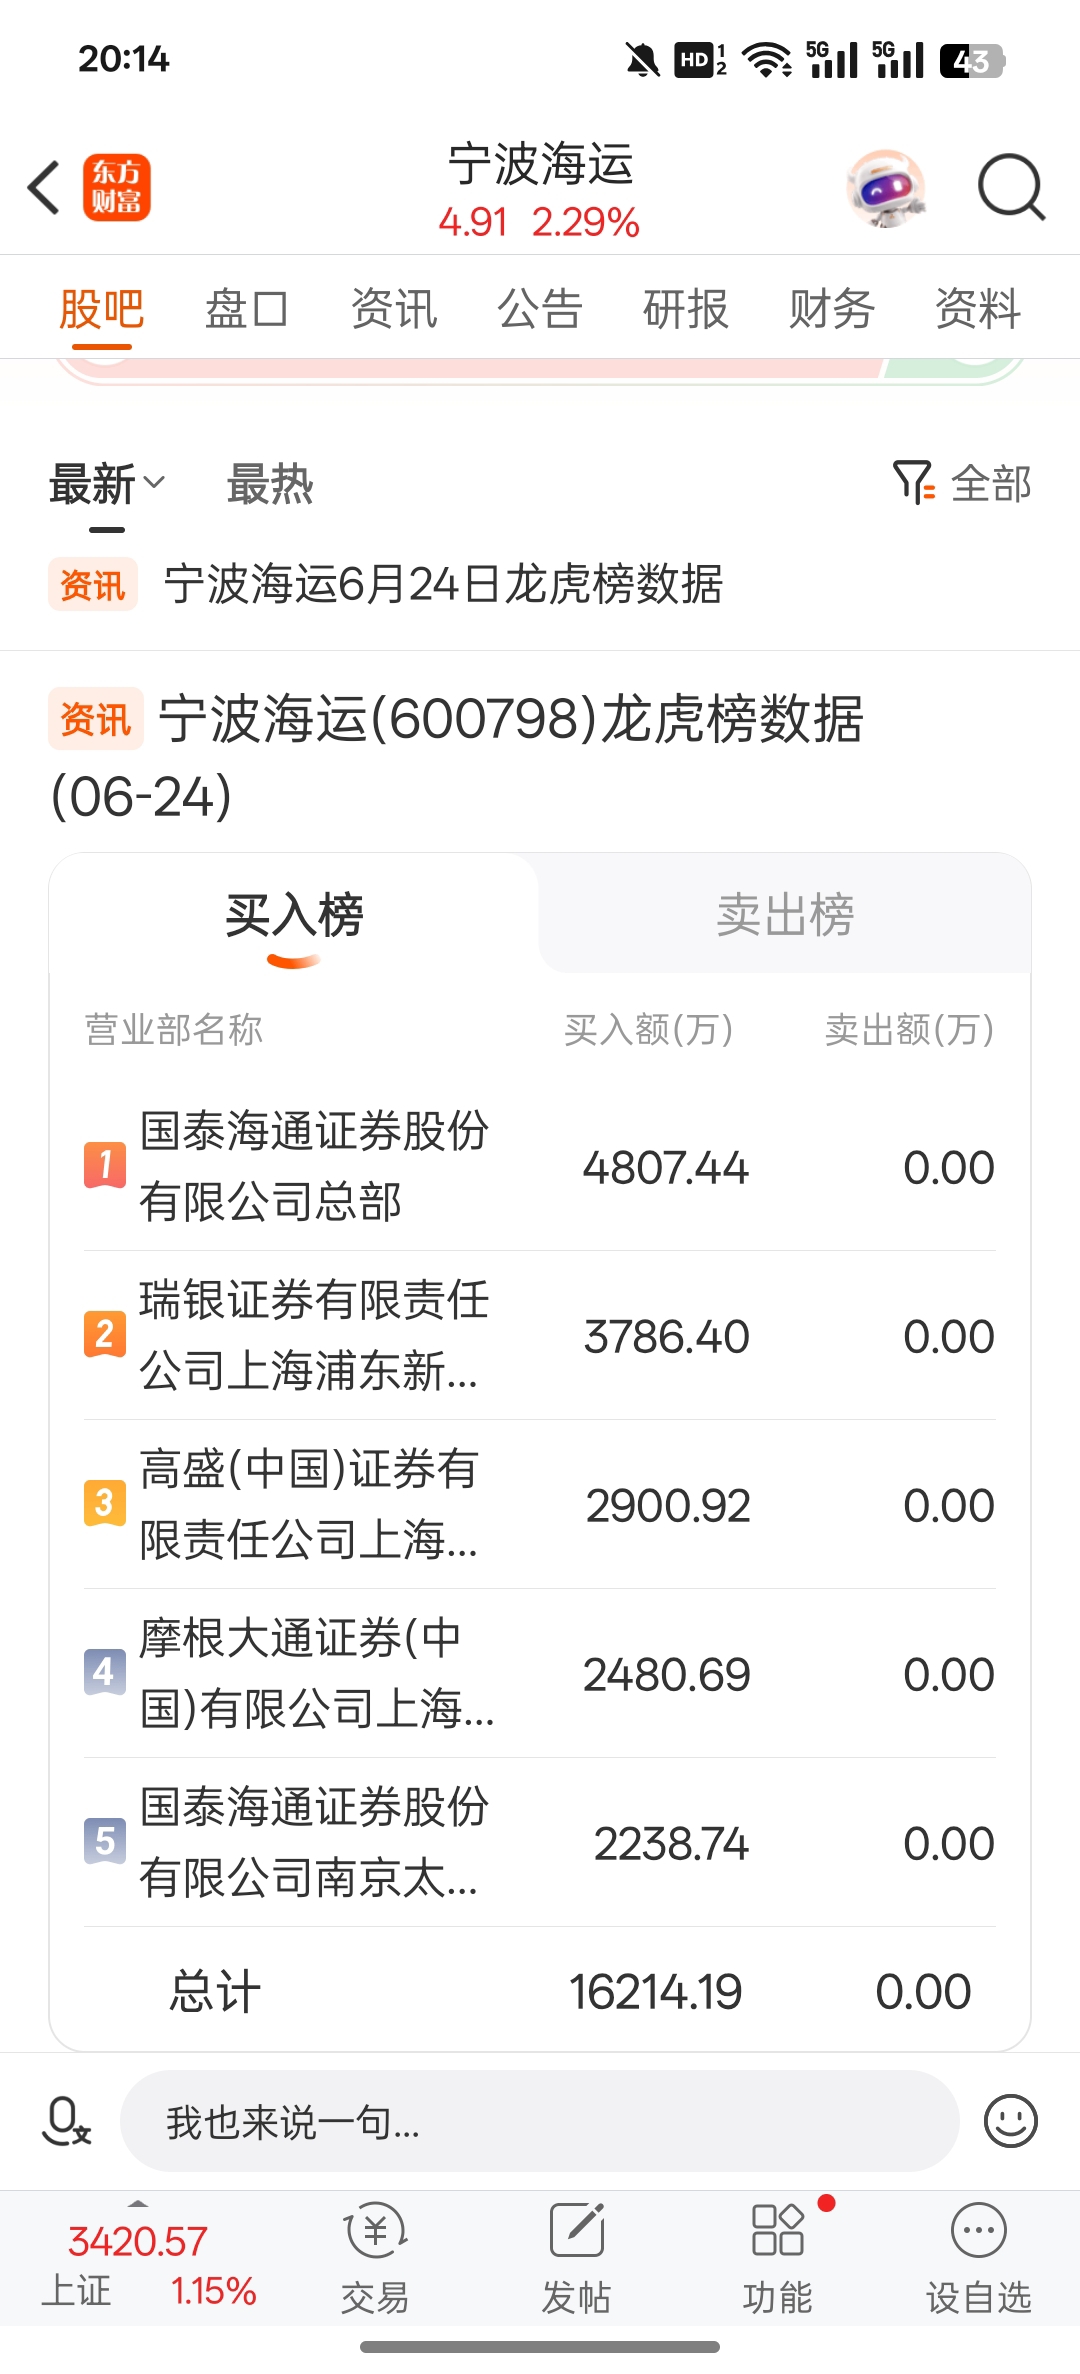Image resolution: width=1080 pixels, height=2374 pixels.
Task: Select the 买入榜 tab
Action: point(294,914)
